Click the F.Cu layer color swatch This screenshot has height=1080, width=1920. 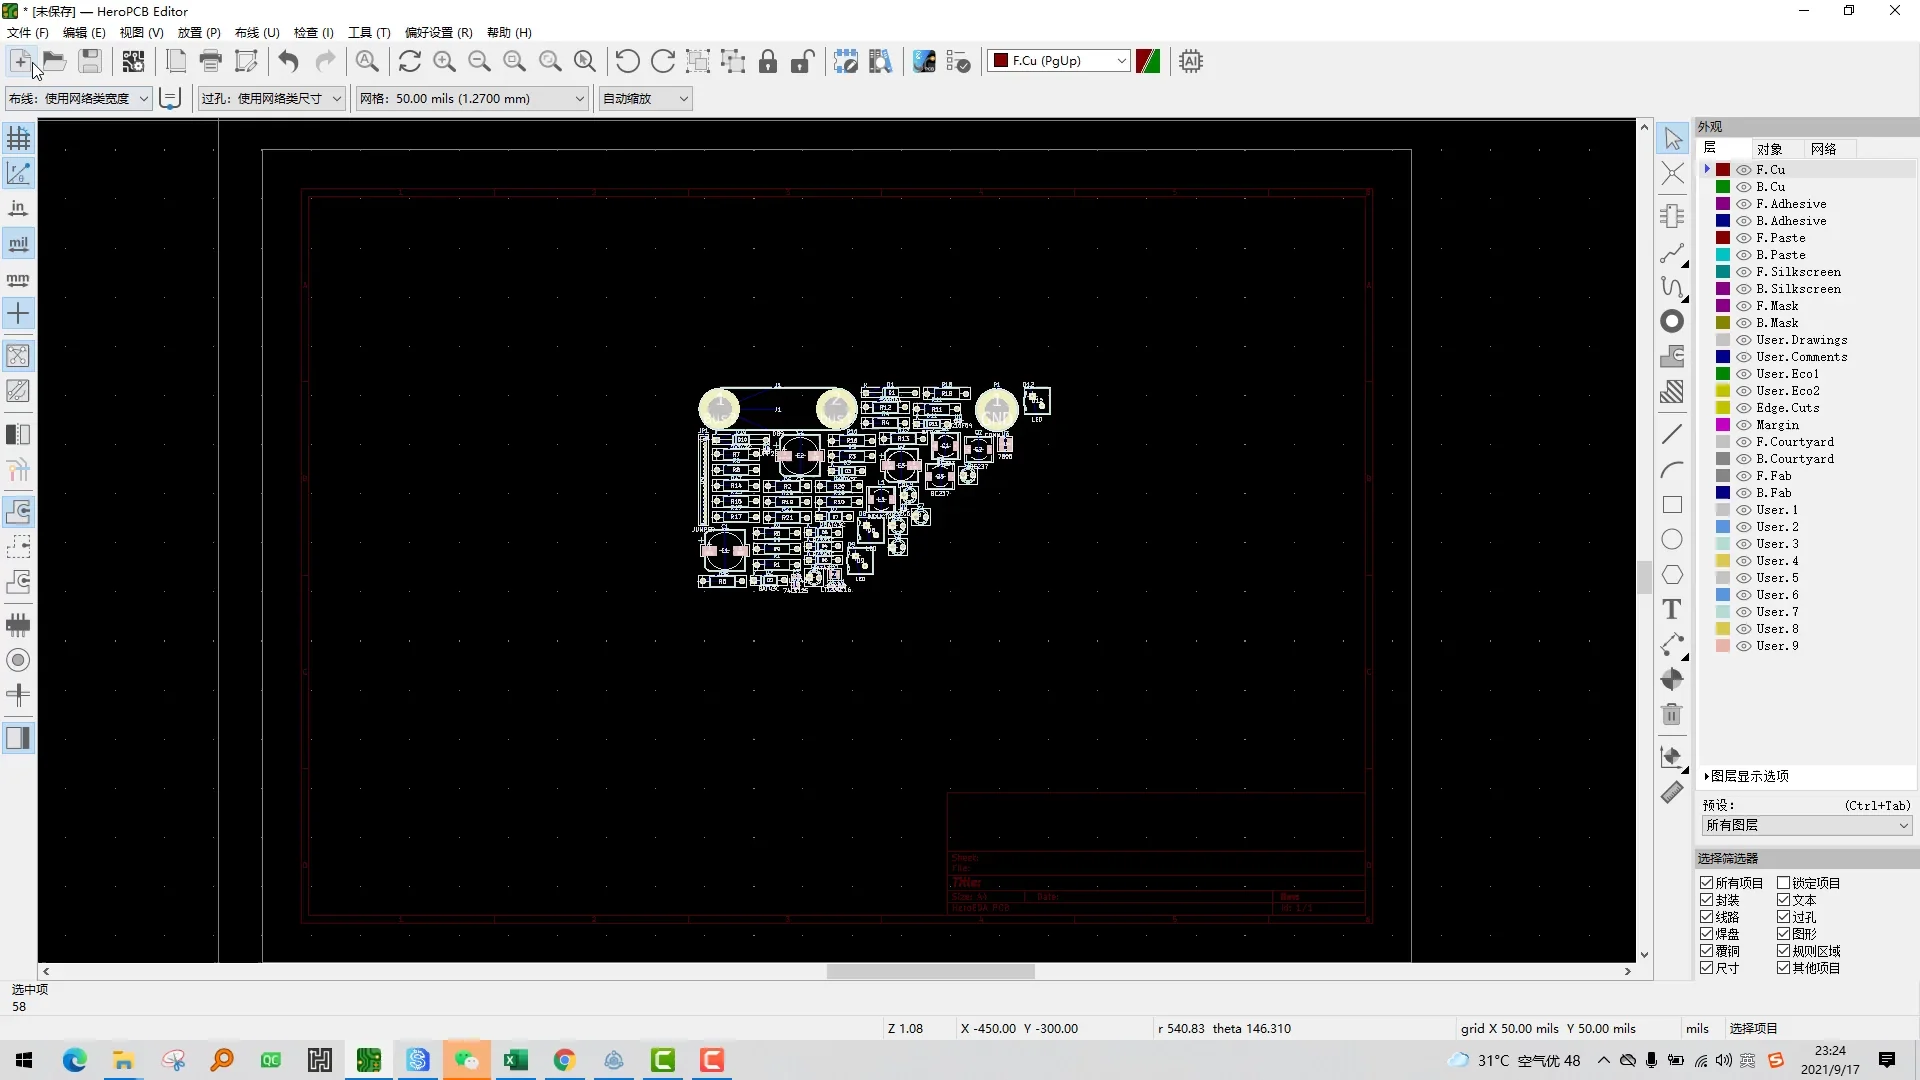click(1722, 169)
